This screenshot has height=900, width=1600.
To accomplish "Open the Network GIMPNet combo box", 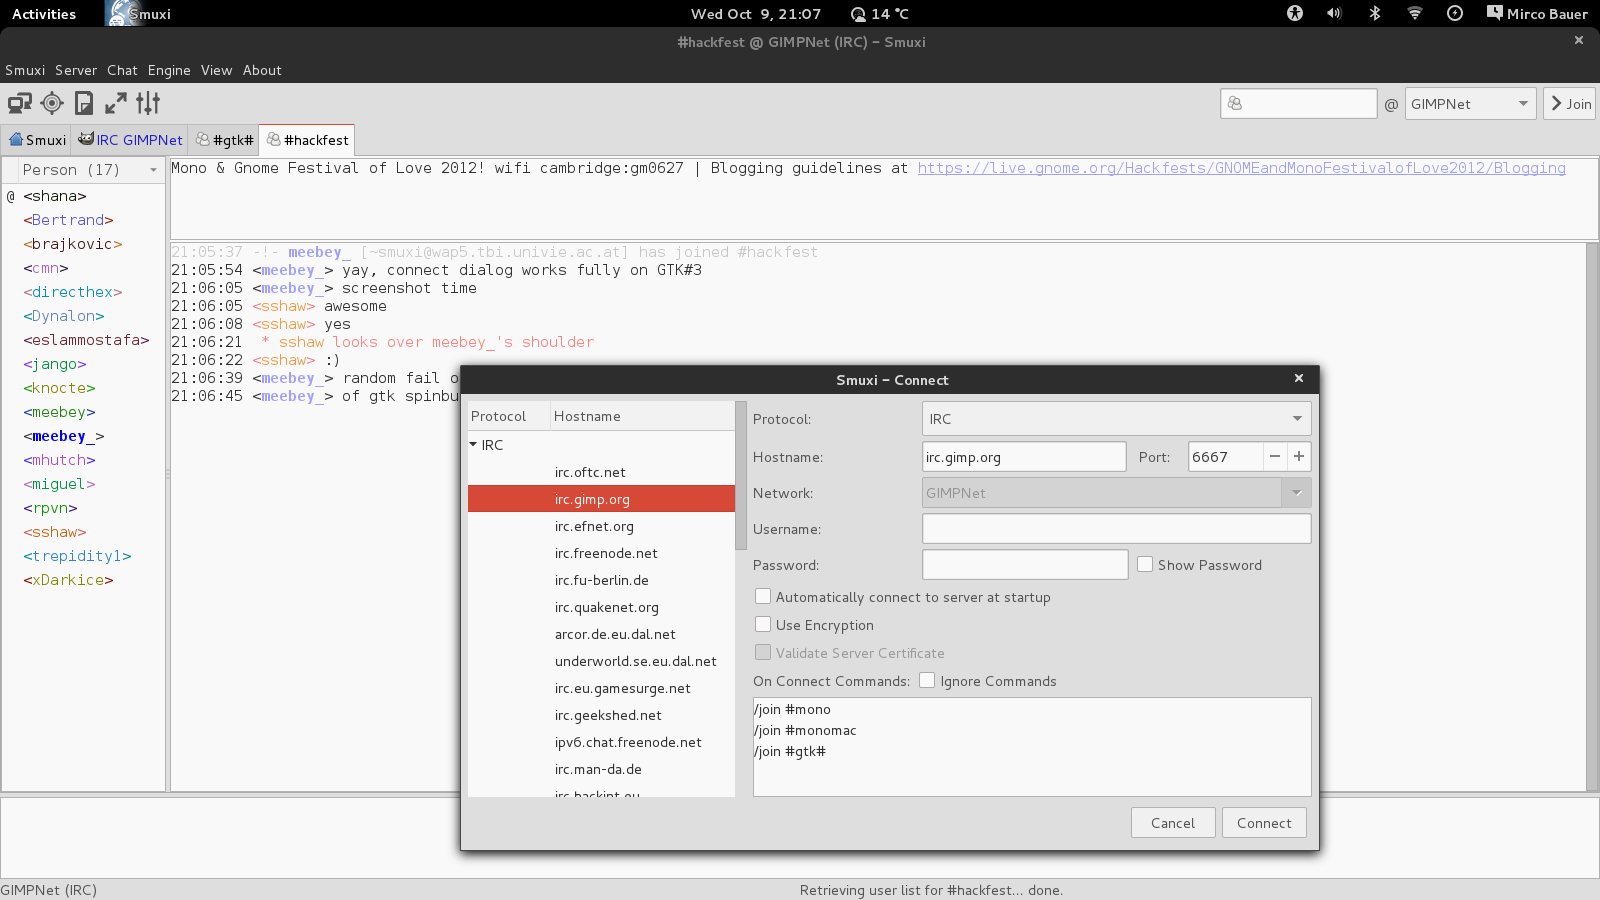I will click(x=1116, y=492).
